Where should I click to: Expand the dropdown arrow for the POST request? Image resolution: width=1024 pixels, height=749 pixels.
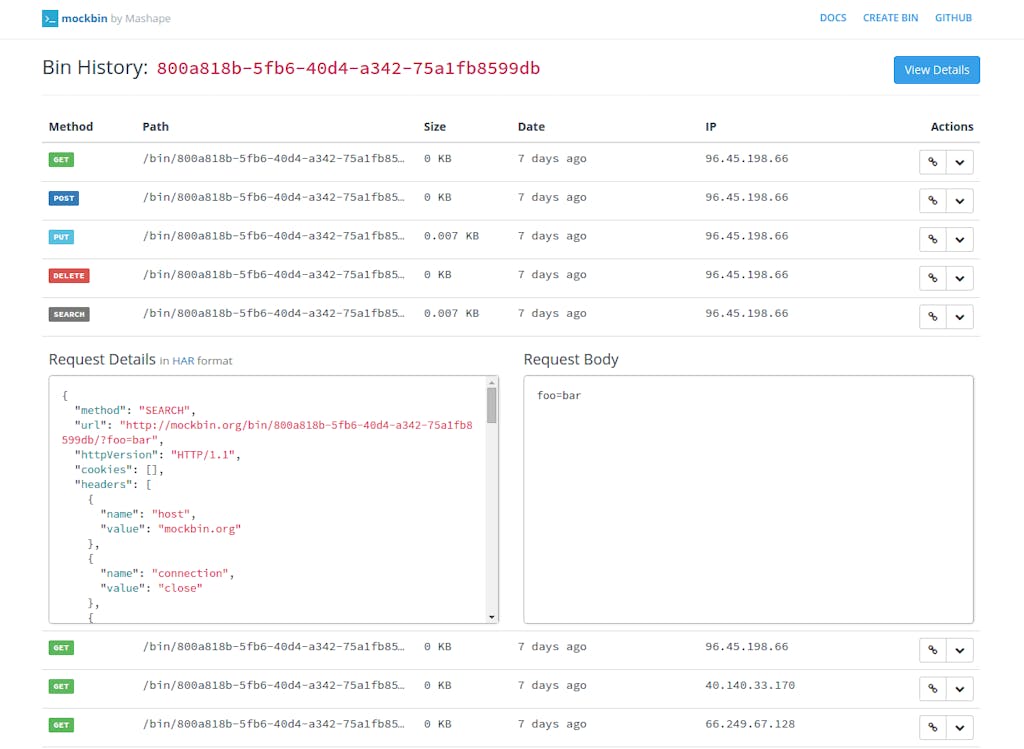(x=960, y=201)
